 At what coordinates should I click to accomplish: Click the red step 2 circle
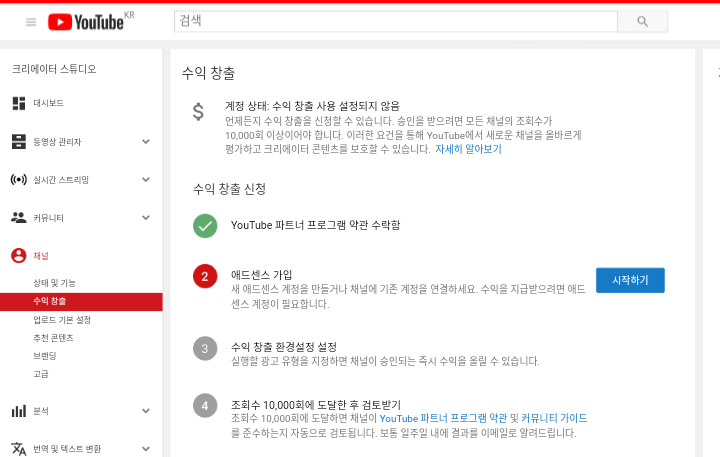click(205, 276)
